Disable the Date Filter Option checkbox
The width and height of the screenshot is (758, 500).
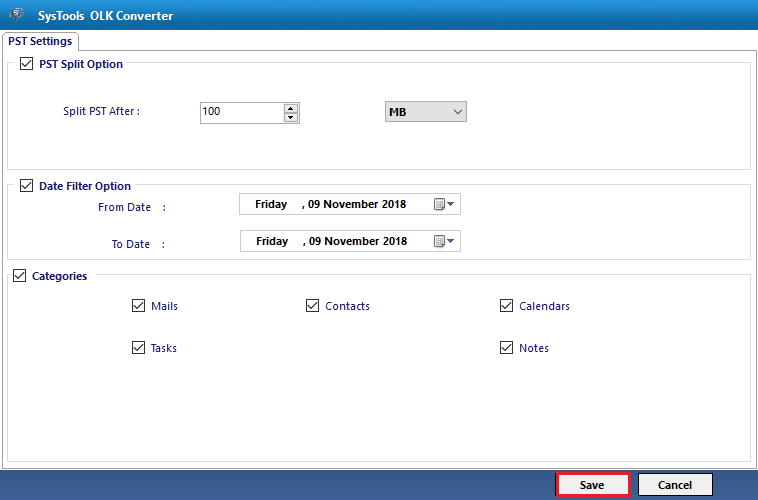tap(26, 186)
